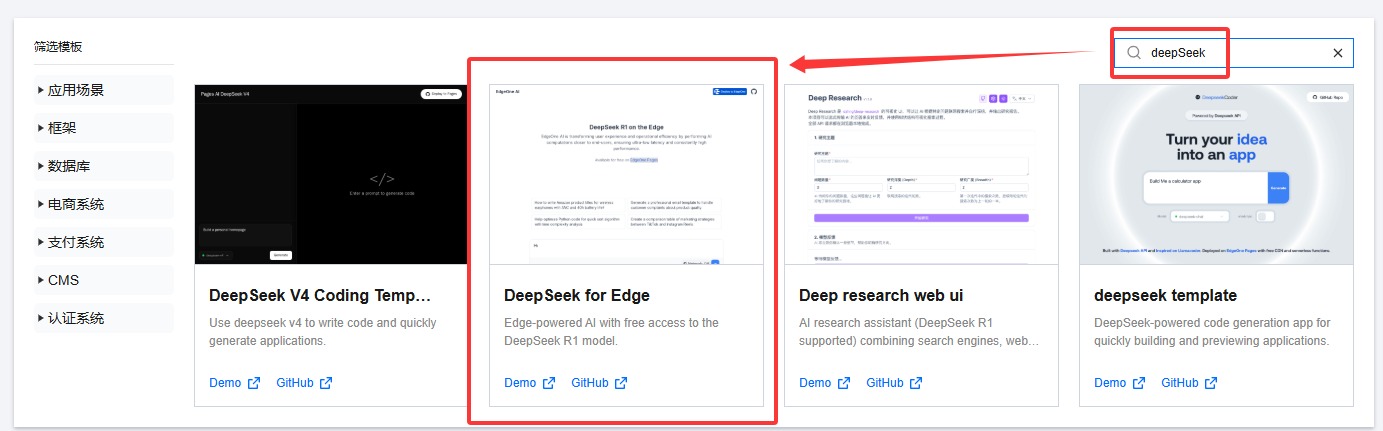Click description 'DeepSeek-powered code generation app'
The width and height of the screenshot is (1383, 431).
(1212, 332)
